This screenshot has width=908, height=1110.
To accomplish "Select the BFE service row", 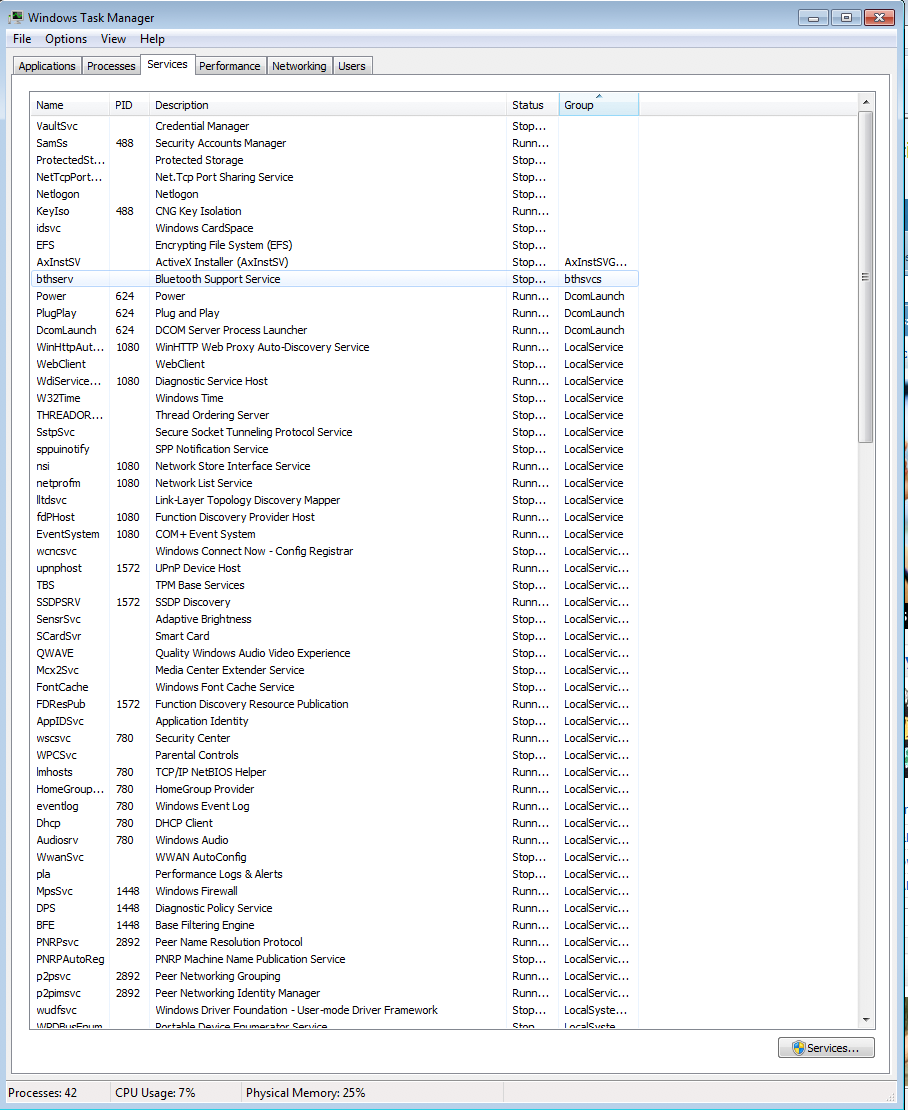I will 335,925.
